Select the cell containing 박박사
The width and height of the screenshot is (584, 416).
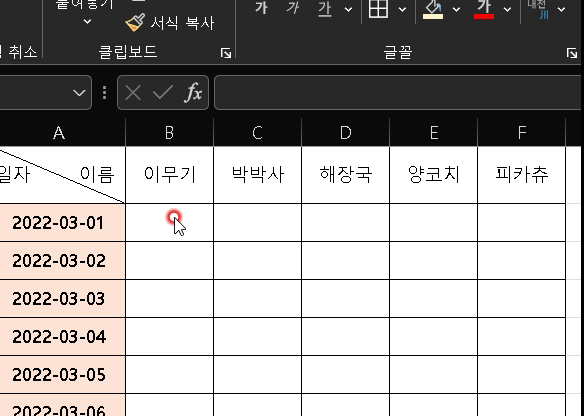tap(257, 175)
